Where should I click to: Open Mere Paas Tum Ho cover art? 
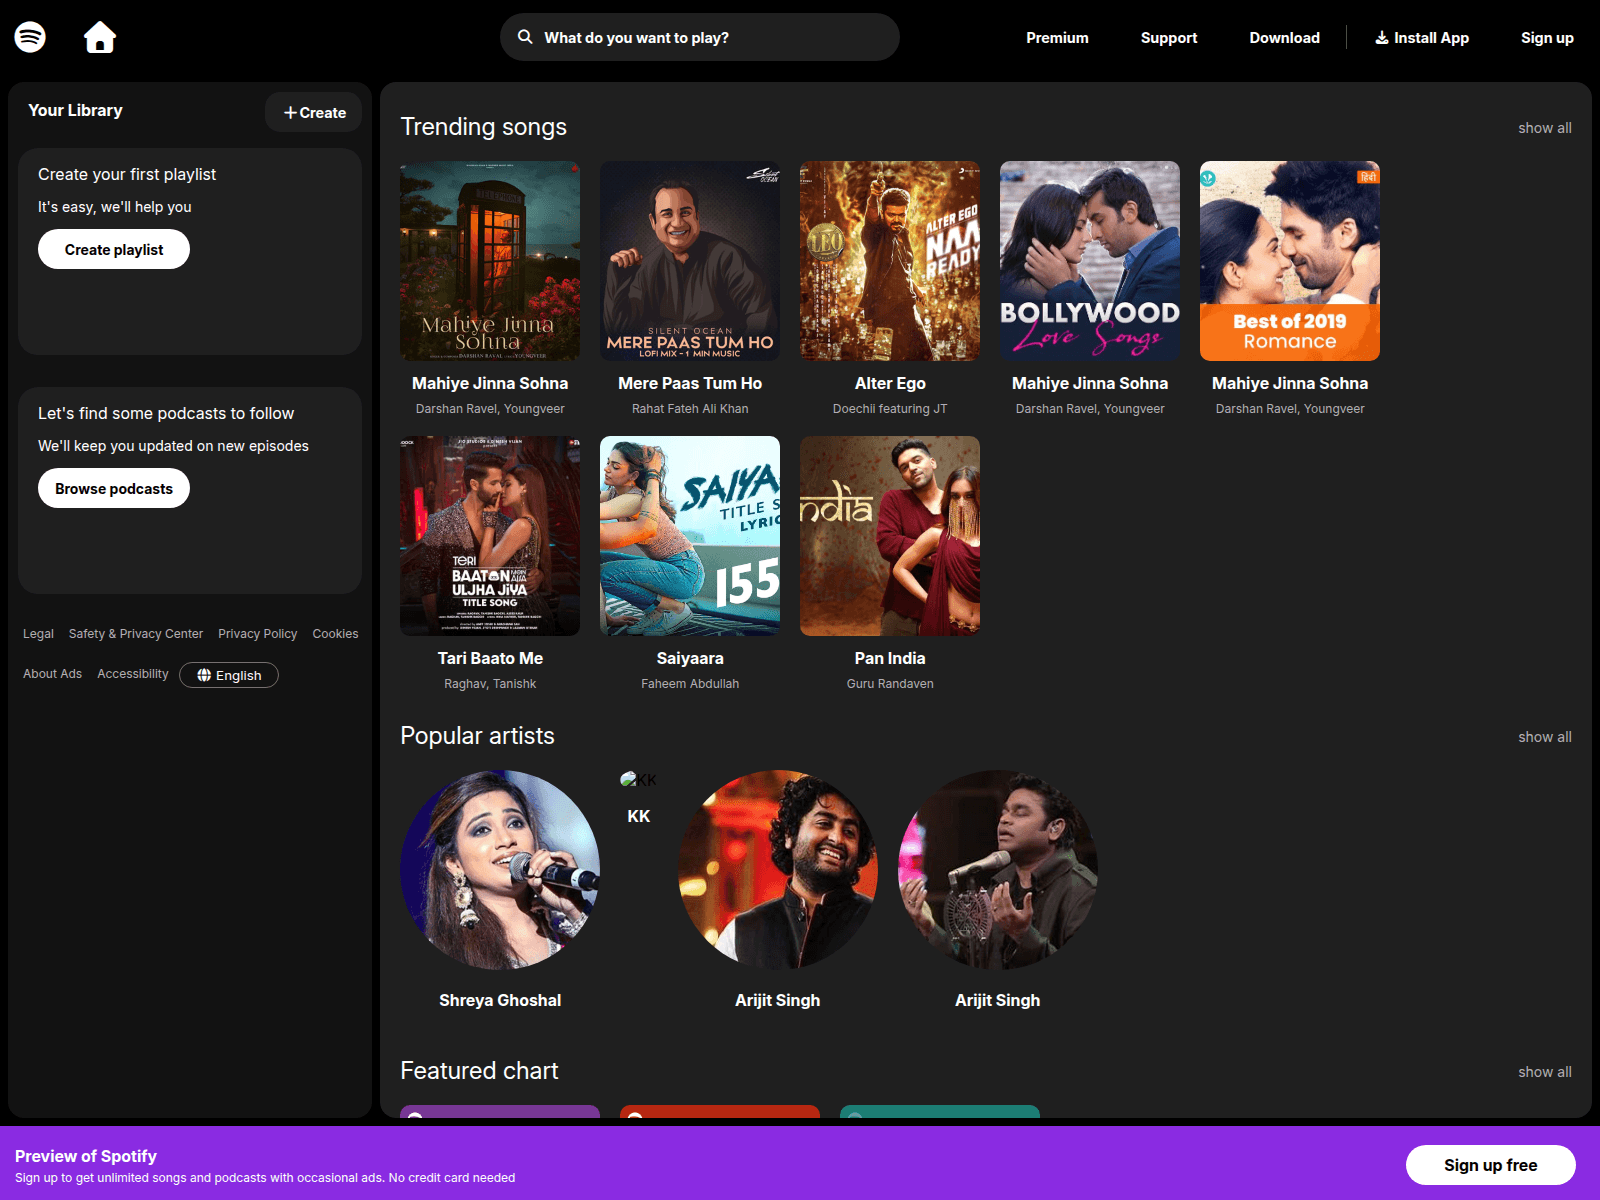(690, 261)
